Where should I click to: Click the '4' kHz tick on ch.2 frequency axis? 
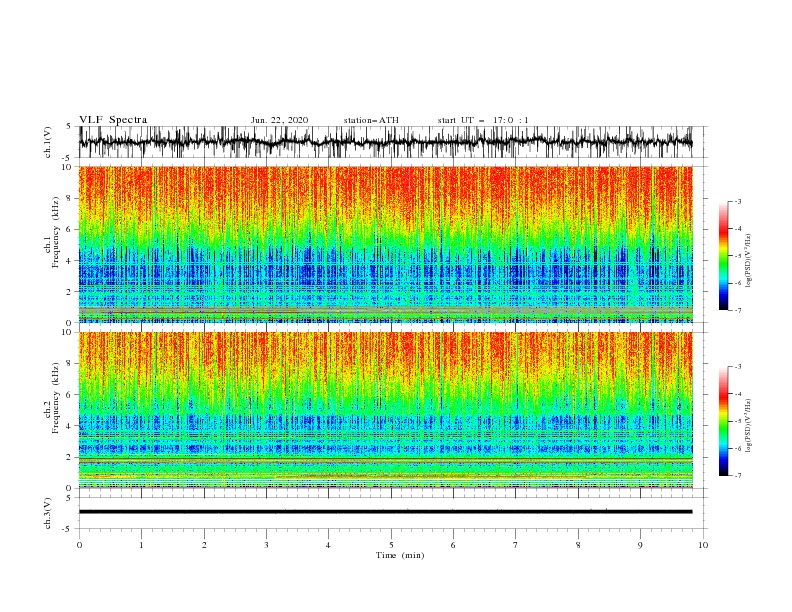tap(69, 426)
